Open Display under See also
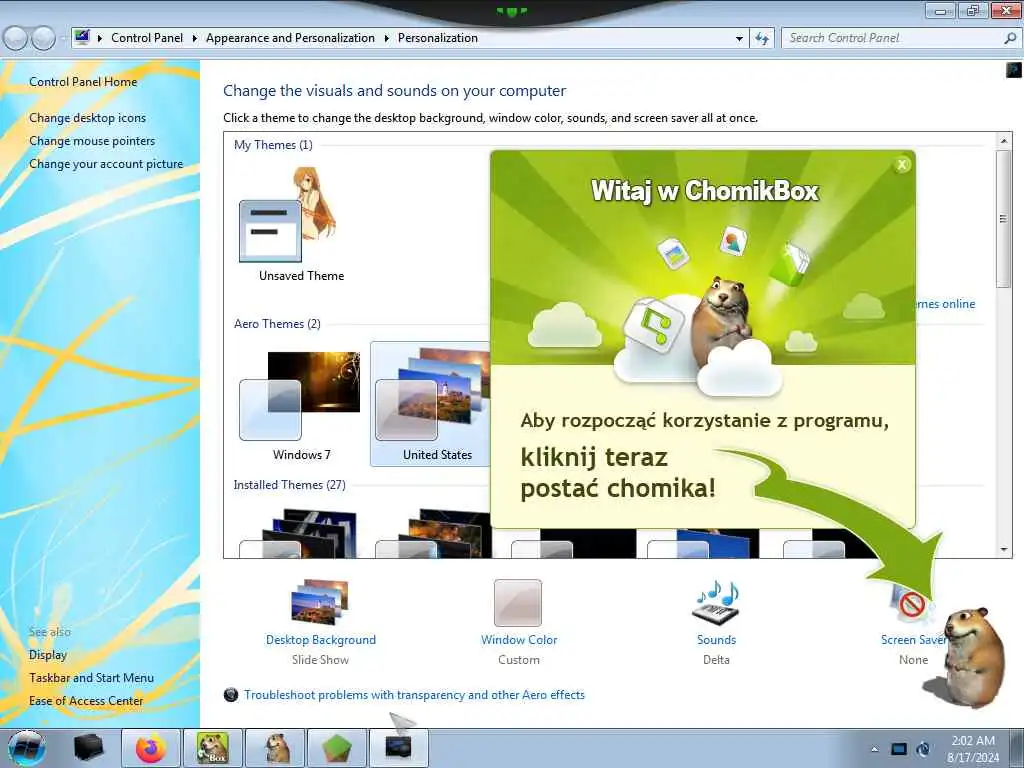 pyautogui.click(x=48, y=655)
